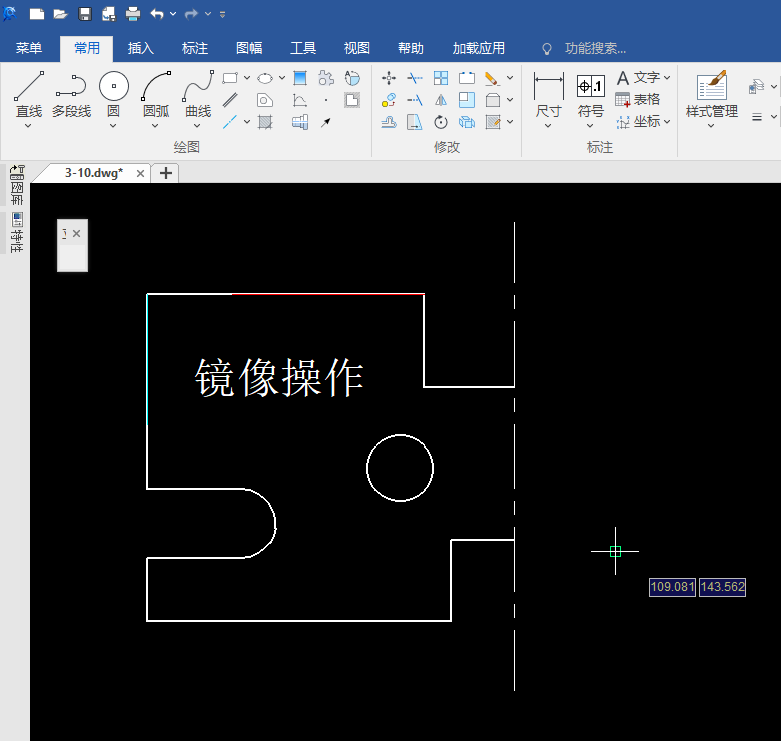Switch to the 标注 ribbon tab
The height and width of the screenshot is (741, 781).
(x=195, y=48)
